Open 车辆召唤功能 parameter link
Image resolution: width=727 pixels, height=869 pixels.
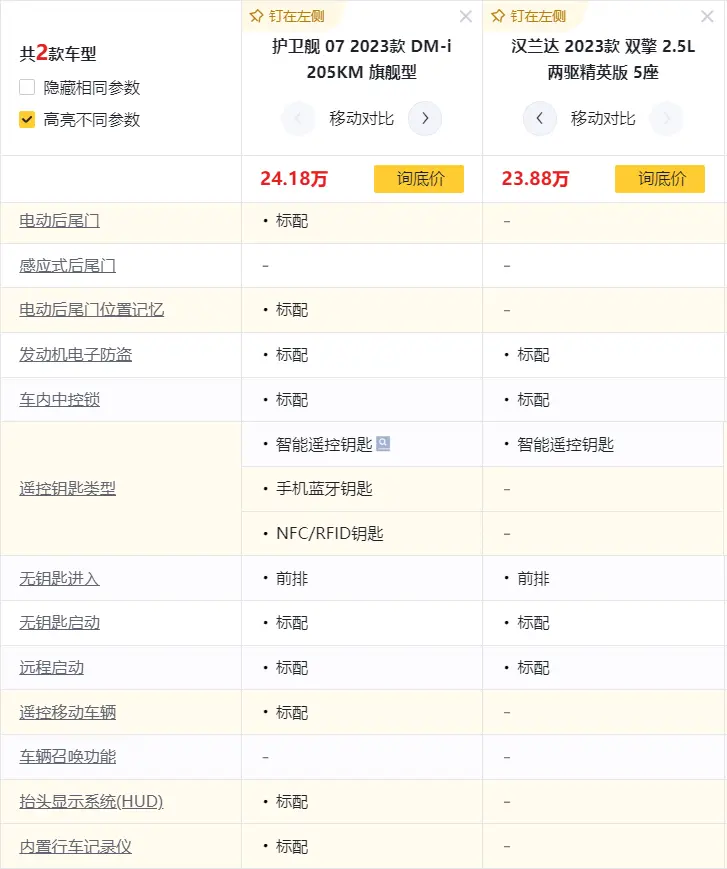coord(68,757)
